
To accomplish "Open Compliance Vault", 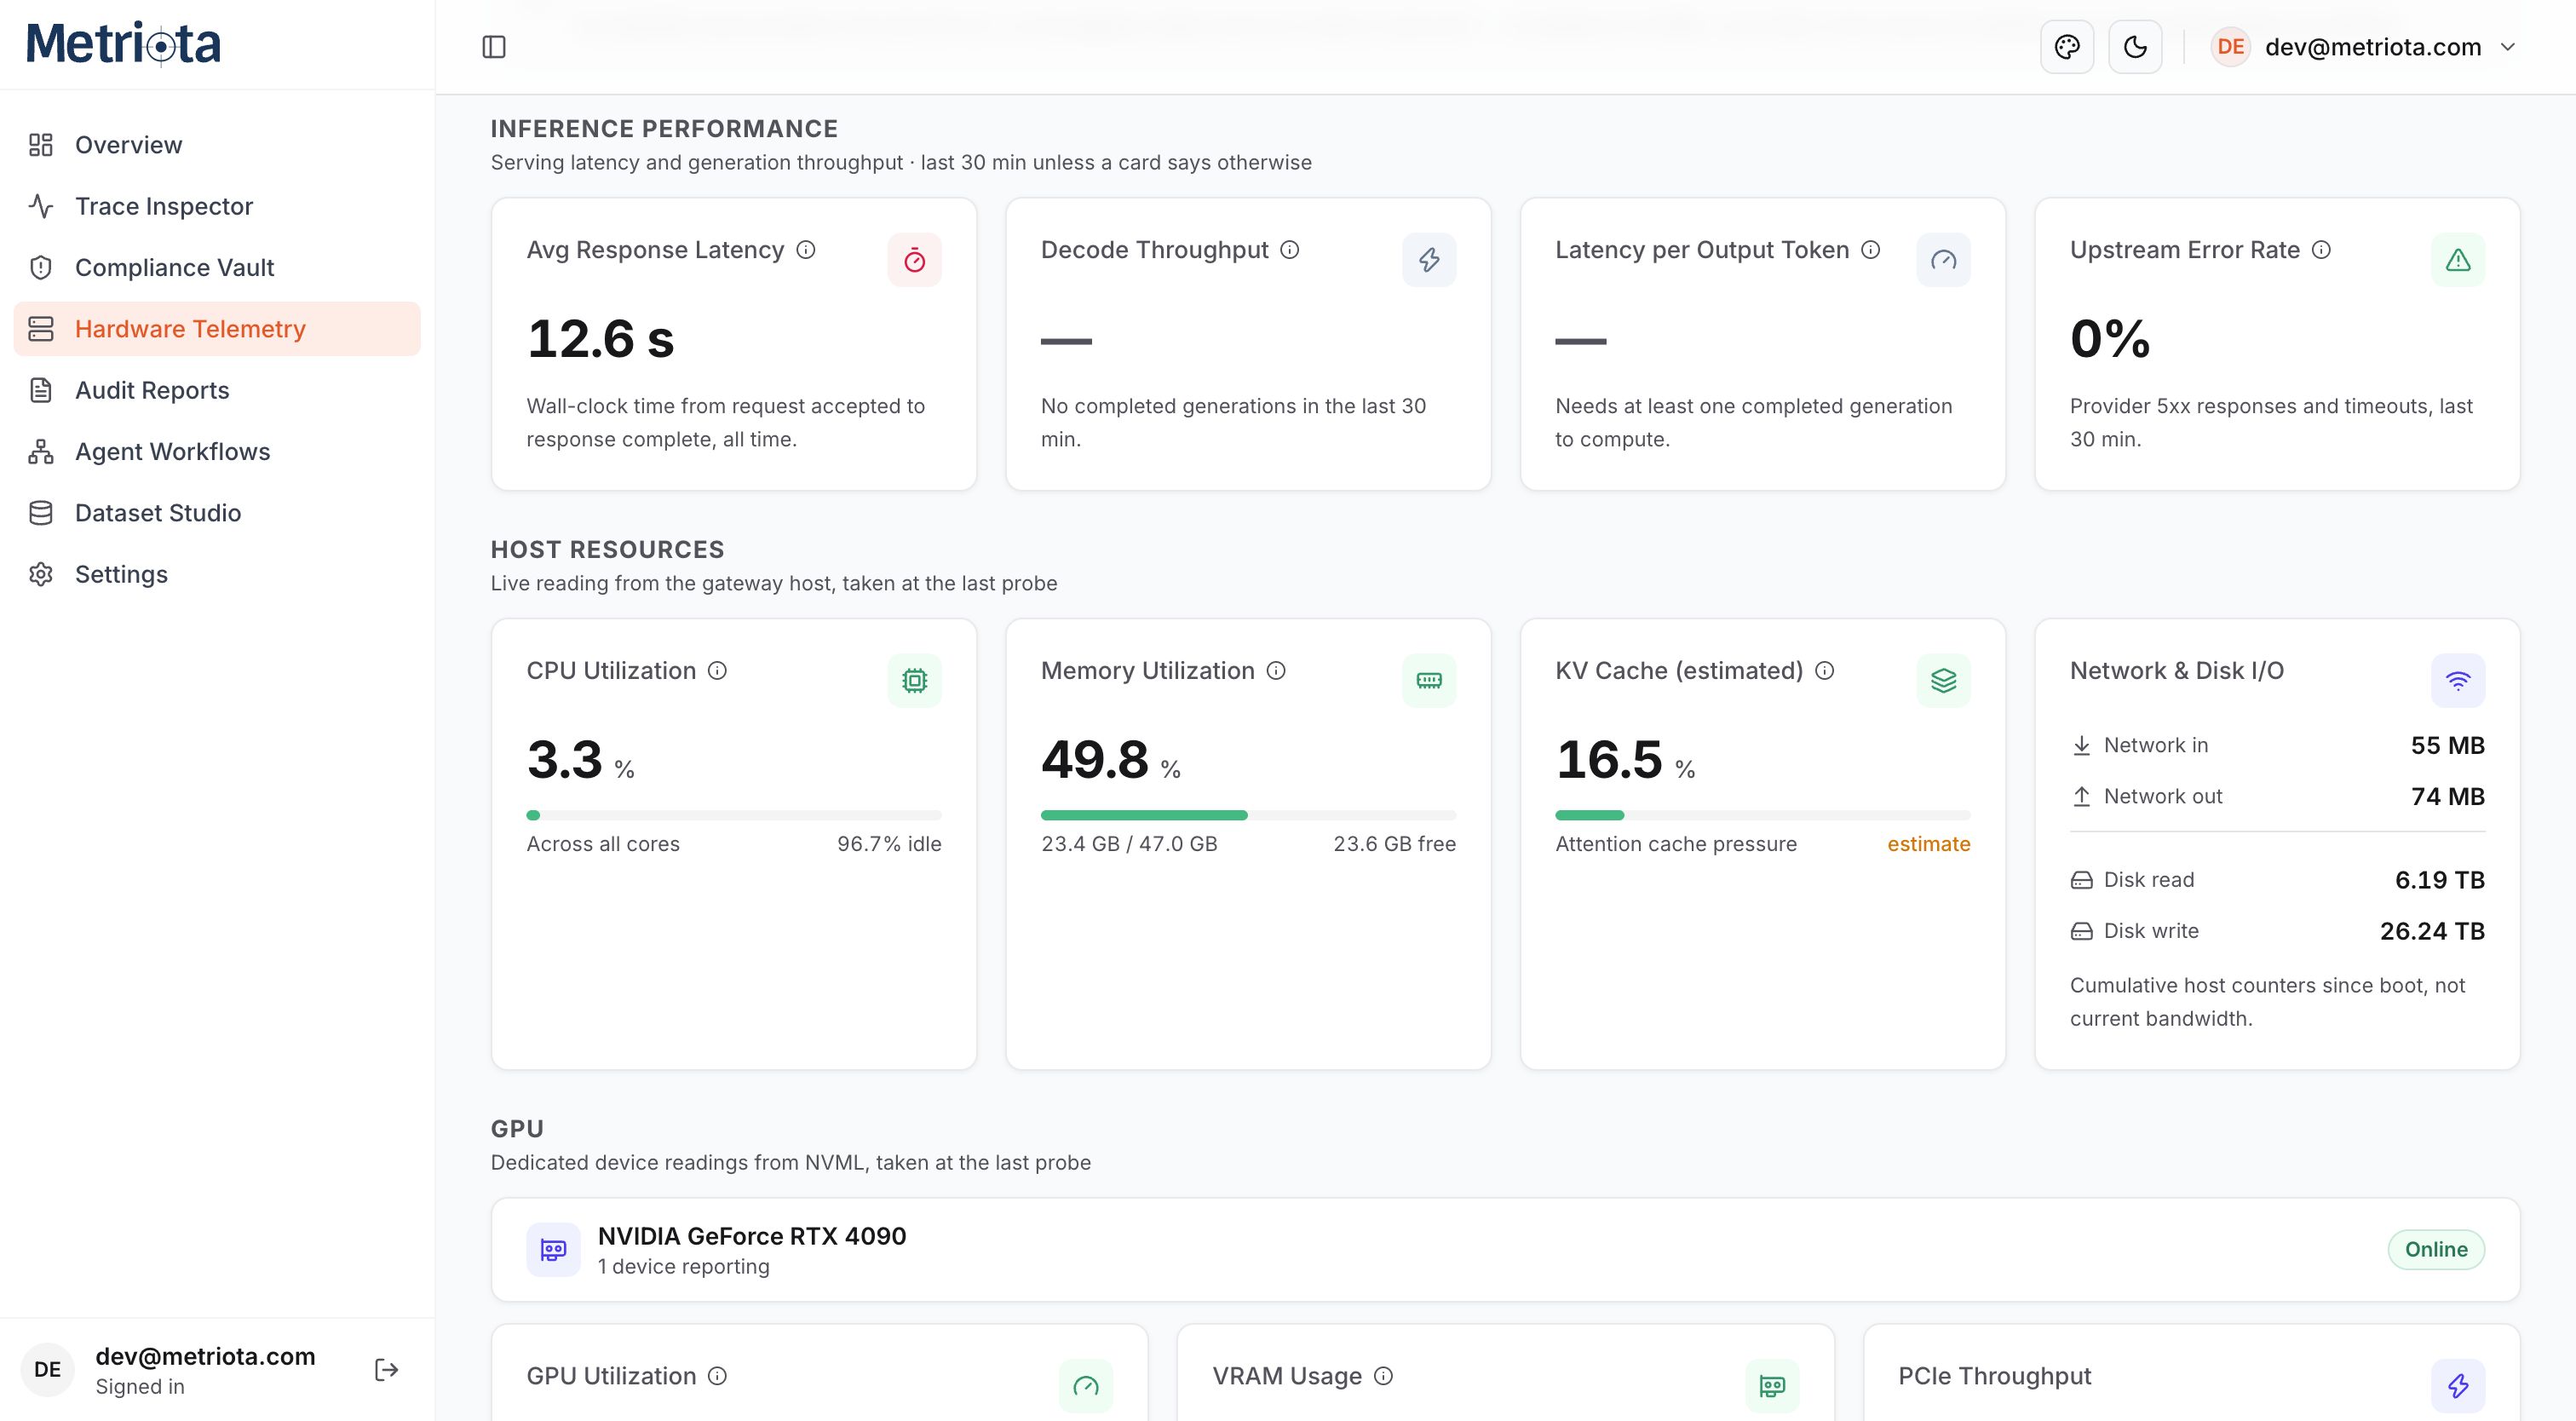I will tap(217, 267).
